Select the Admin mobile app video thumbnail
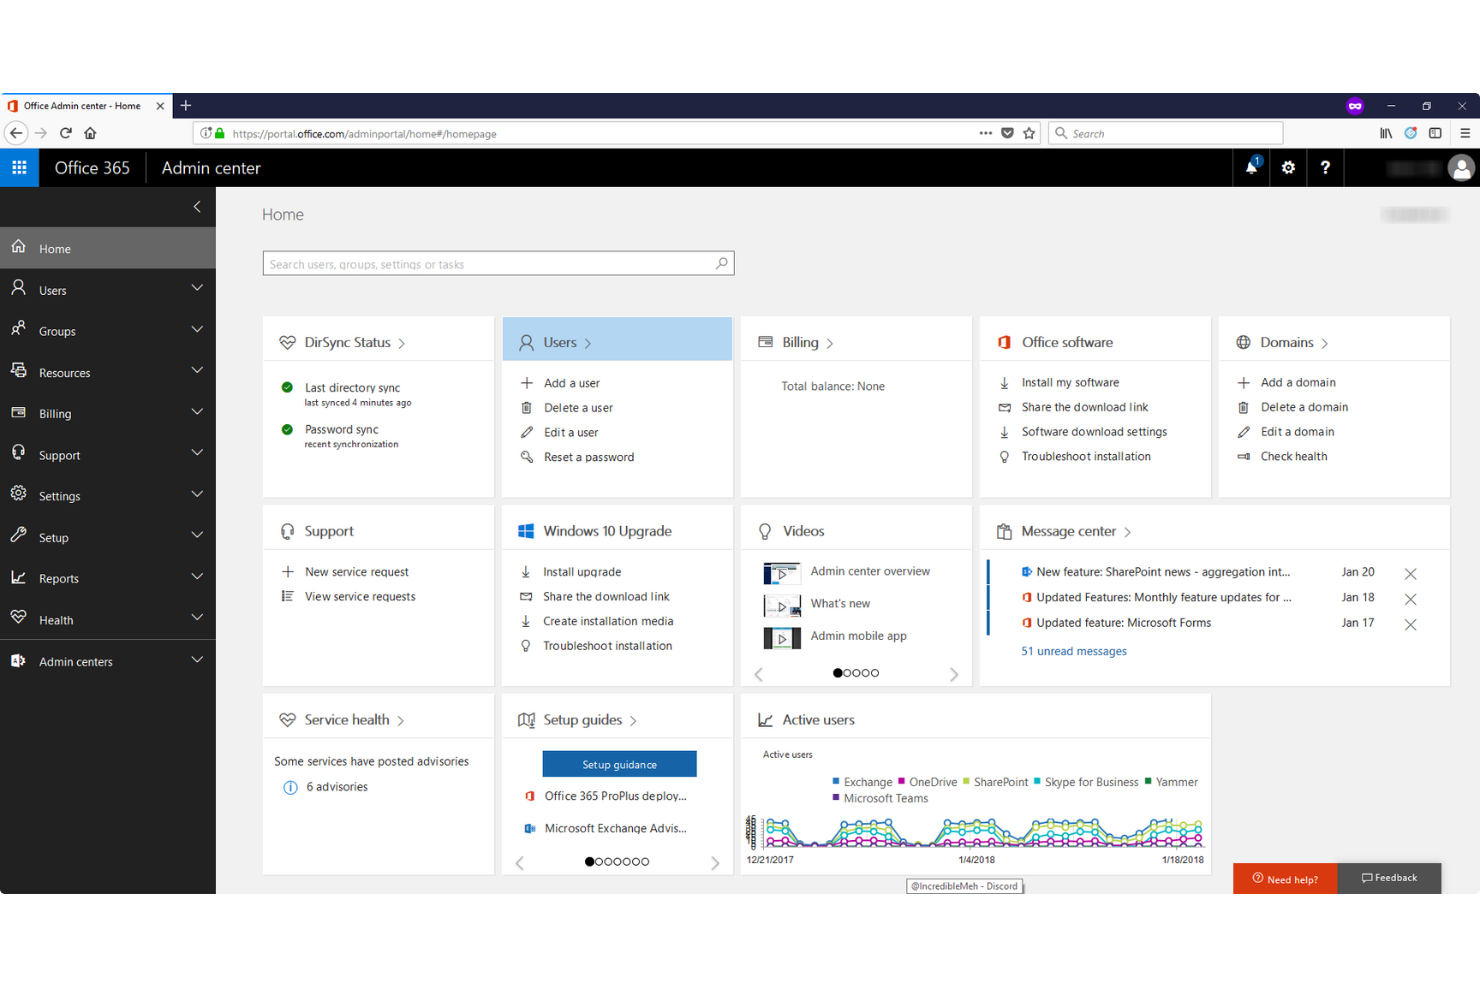 click(782, 638)
